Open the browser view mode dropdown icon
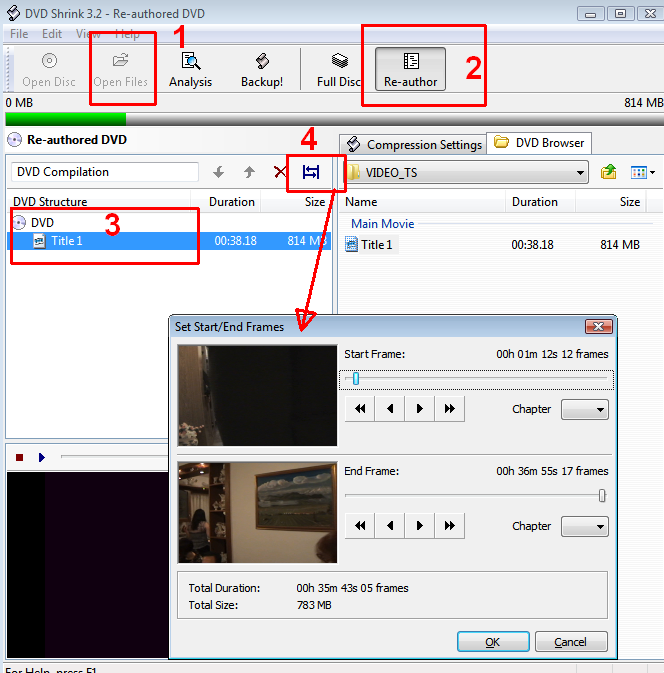The height and width of the screenshot is (673, 664). tap(643, 173)
